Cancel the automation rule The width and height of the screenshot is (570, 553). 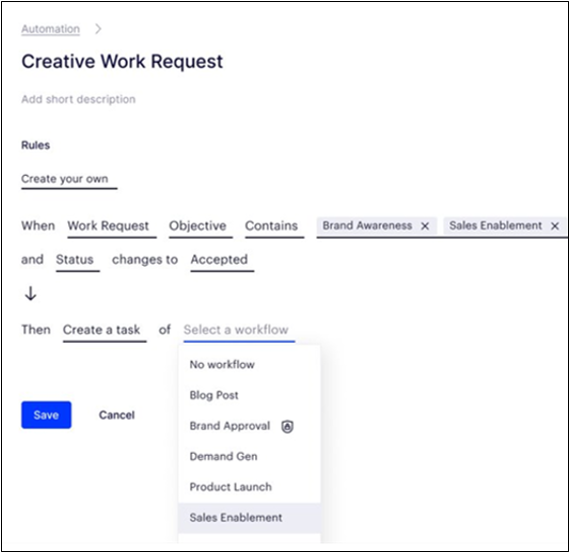coord(117,415)
